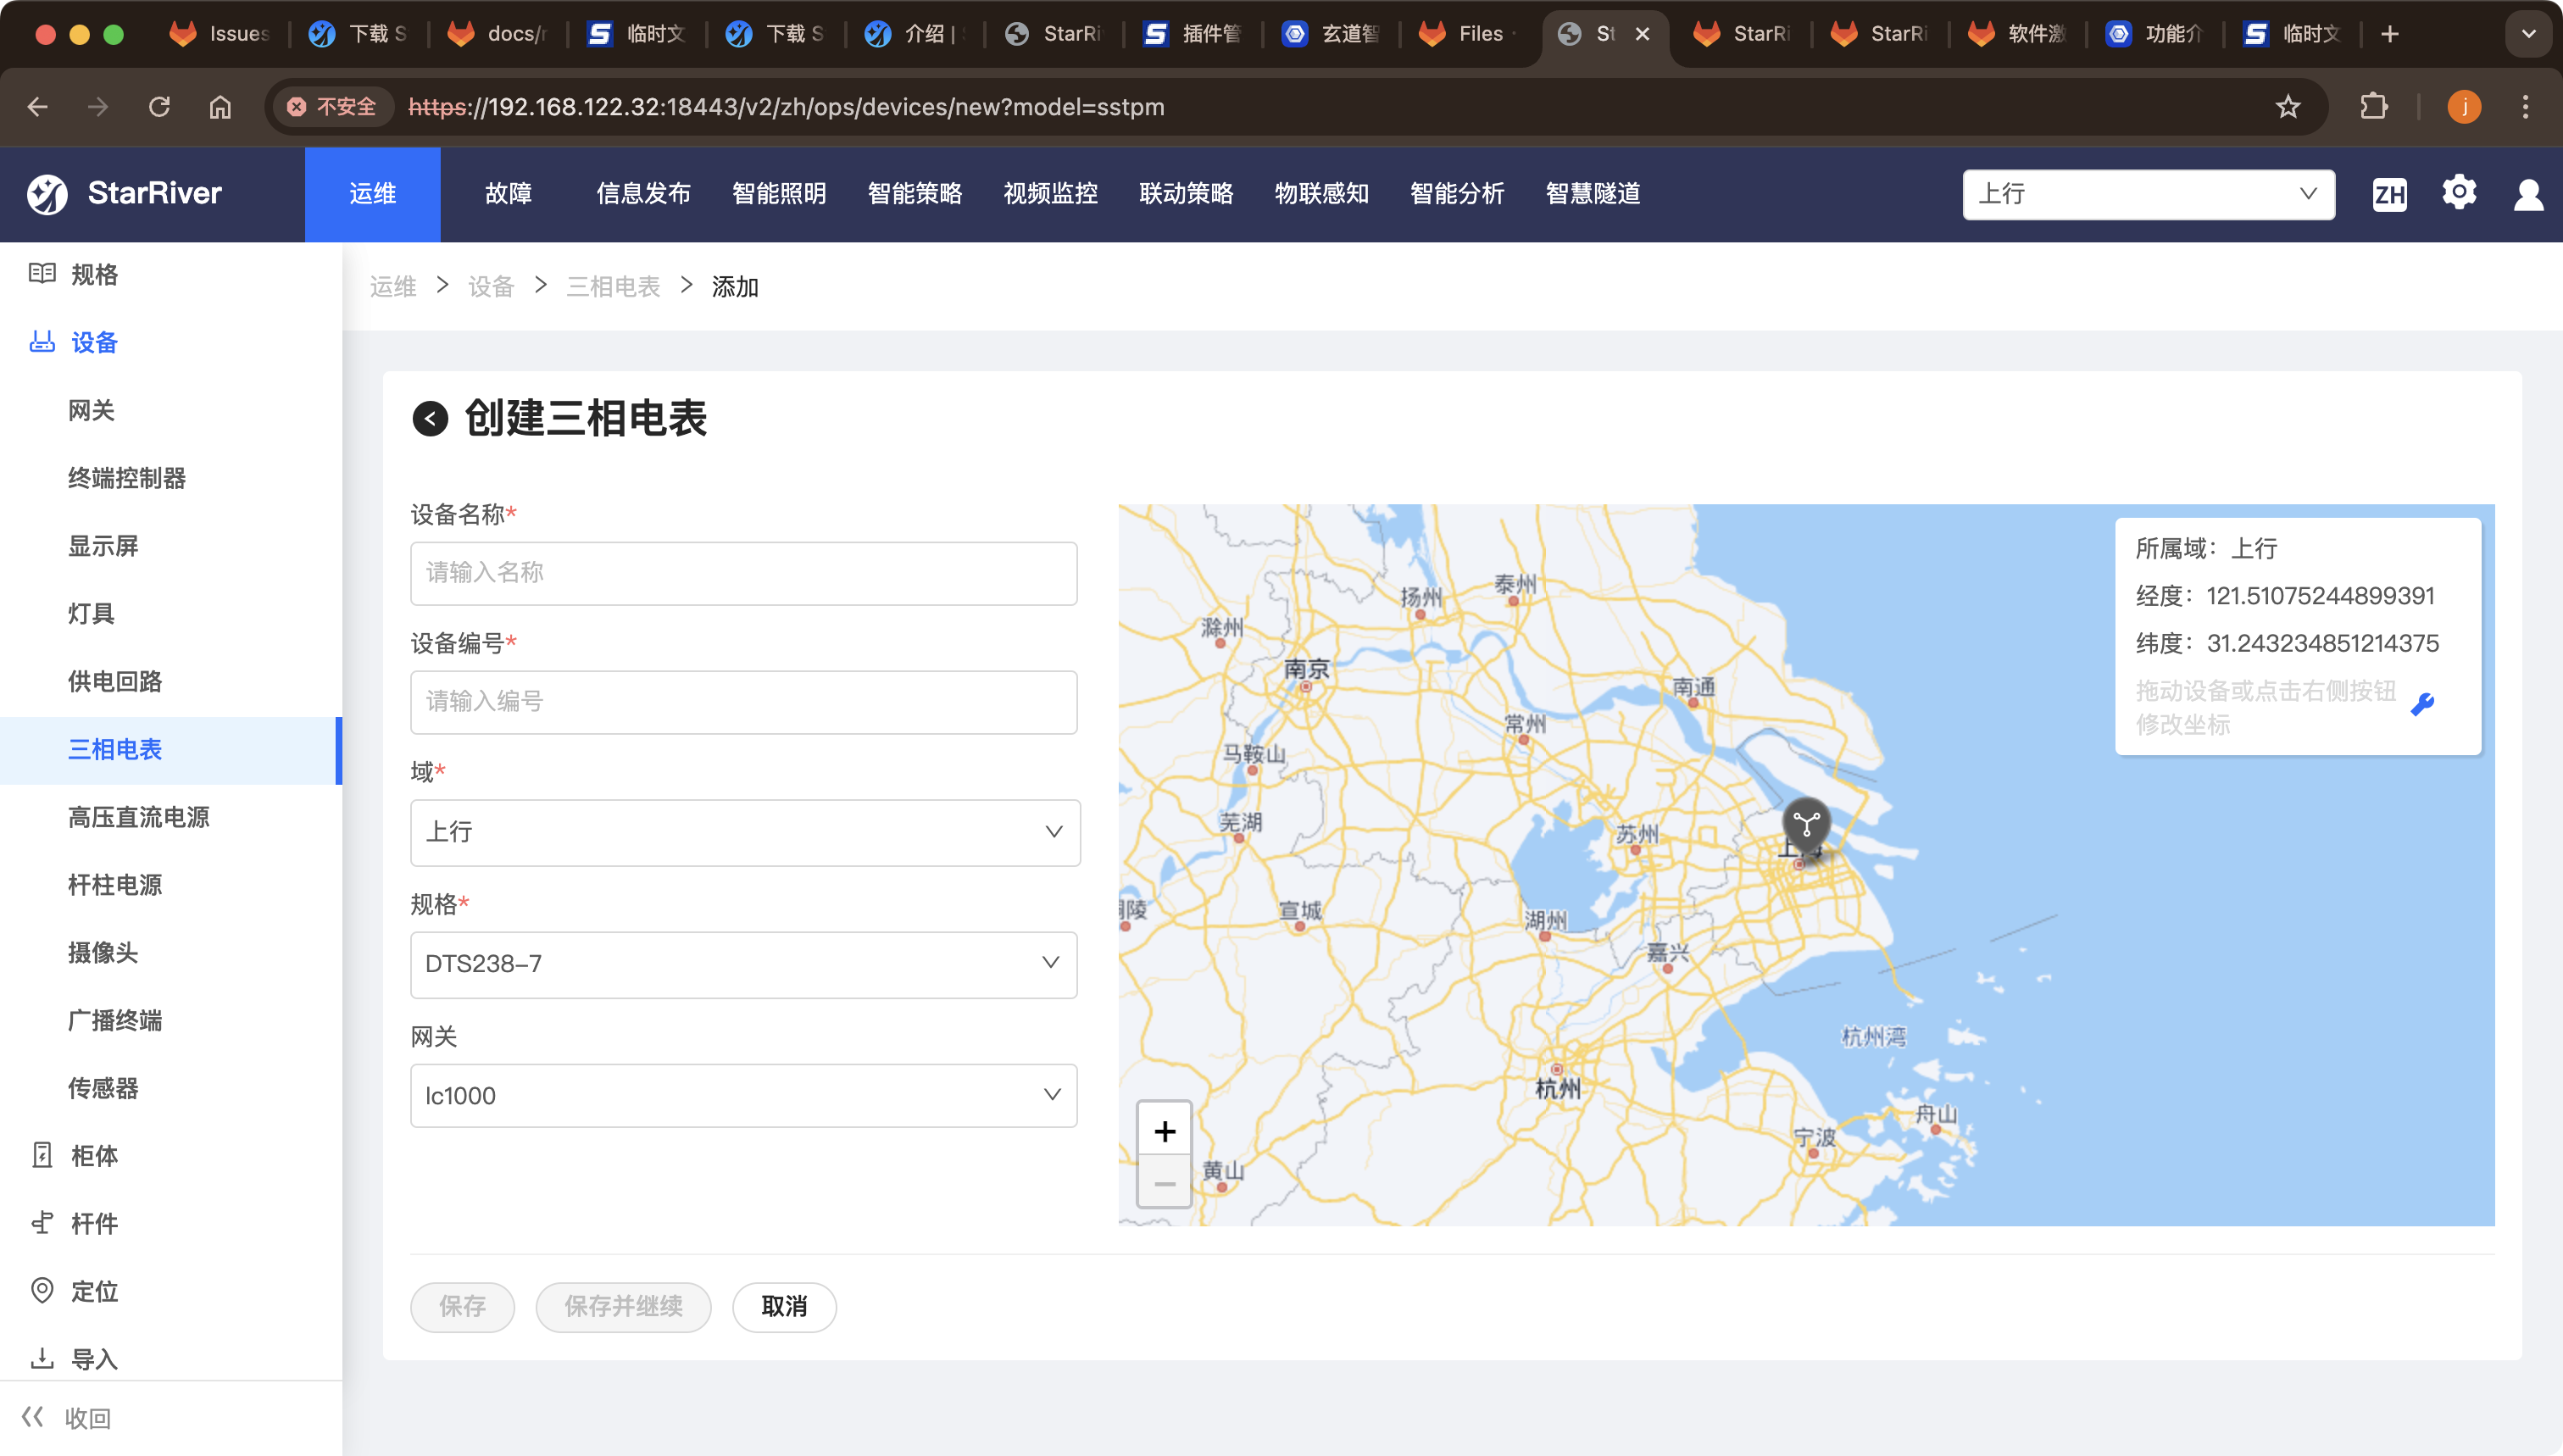Click the back arrow beside 创建三相电表
This screenshot has width=2563, height=1456.
coord(430,418)
